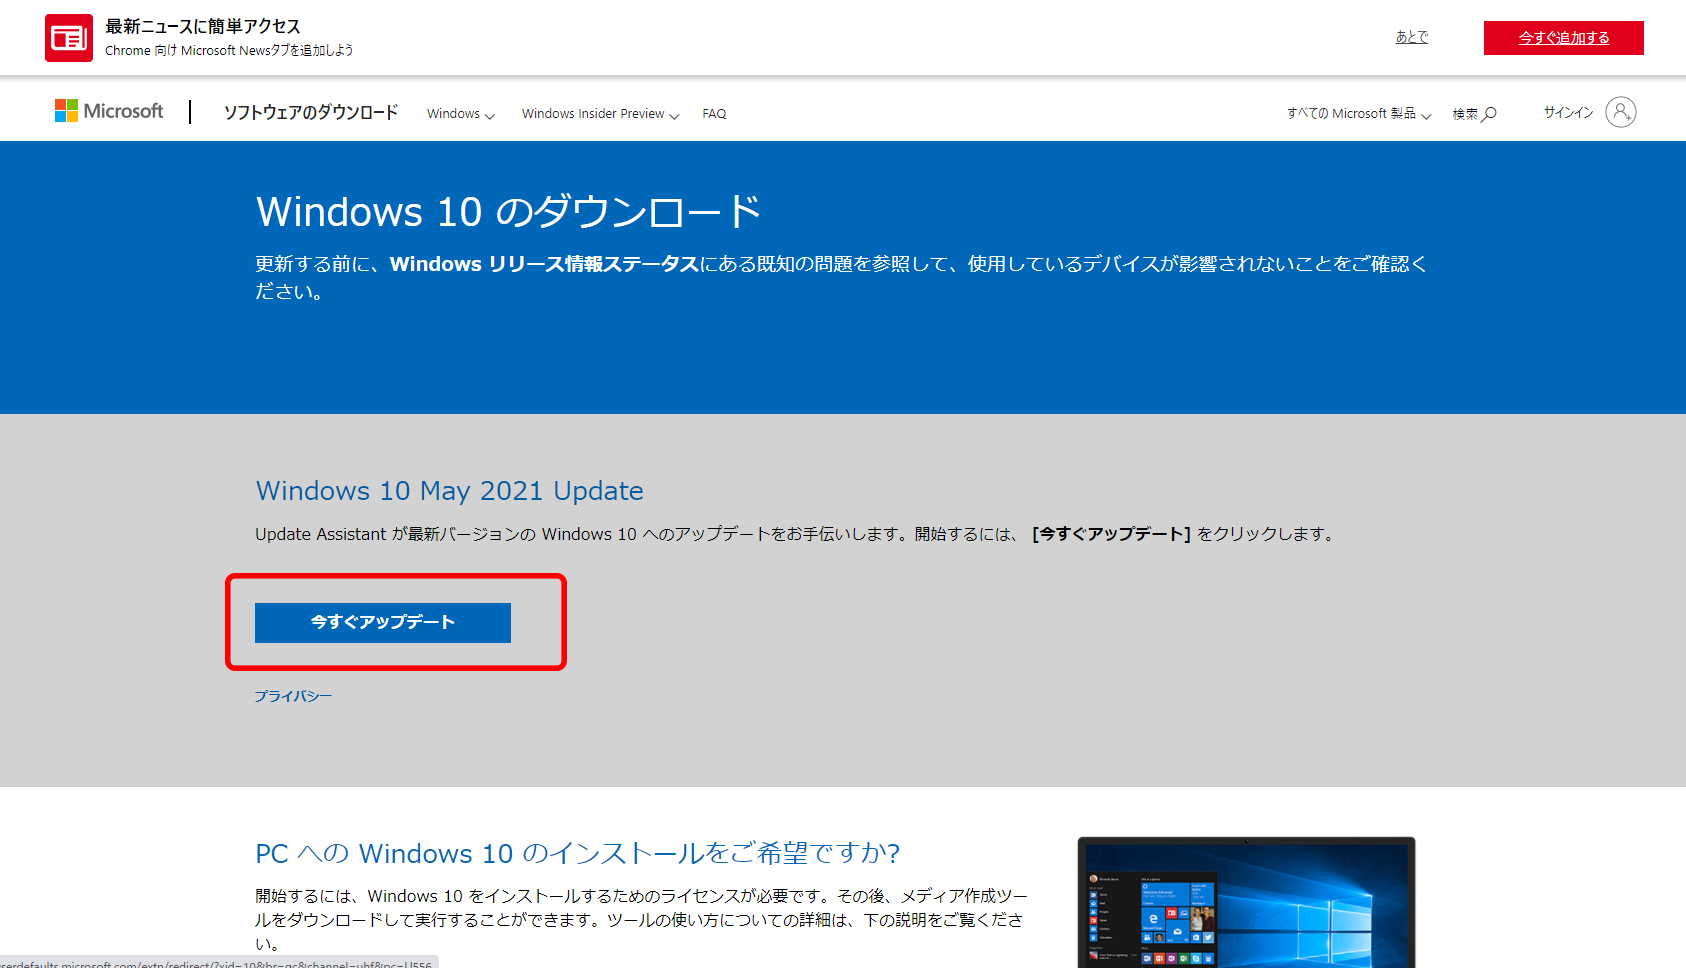
Task: Open the sign-in account avatar icon
Action: (1621, 112)
